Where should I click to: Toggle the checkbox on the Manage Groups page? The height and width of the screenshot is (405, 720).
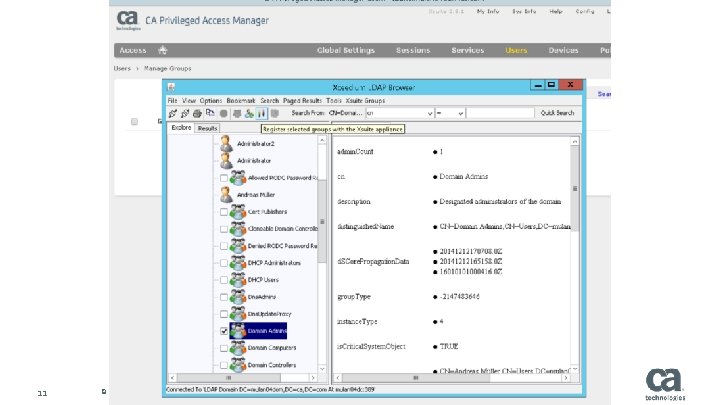[134, 122]
